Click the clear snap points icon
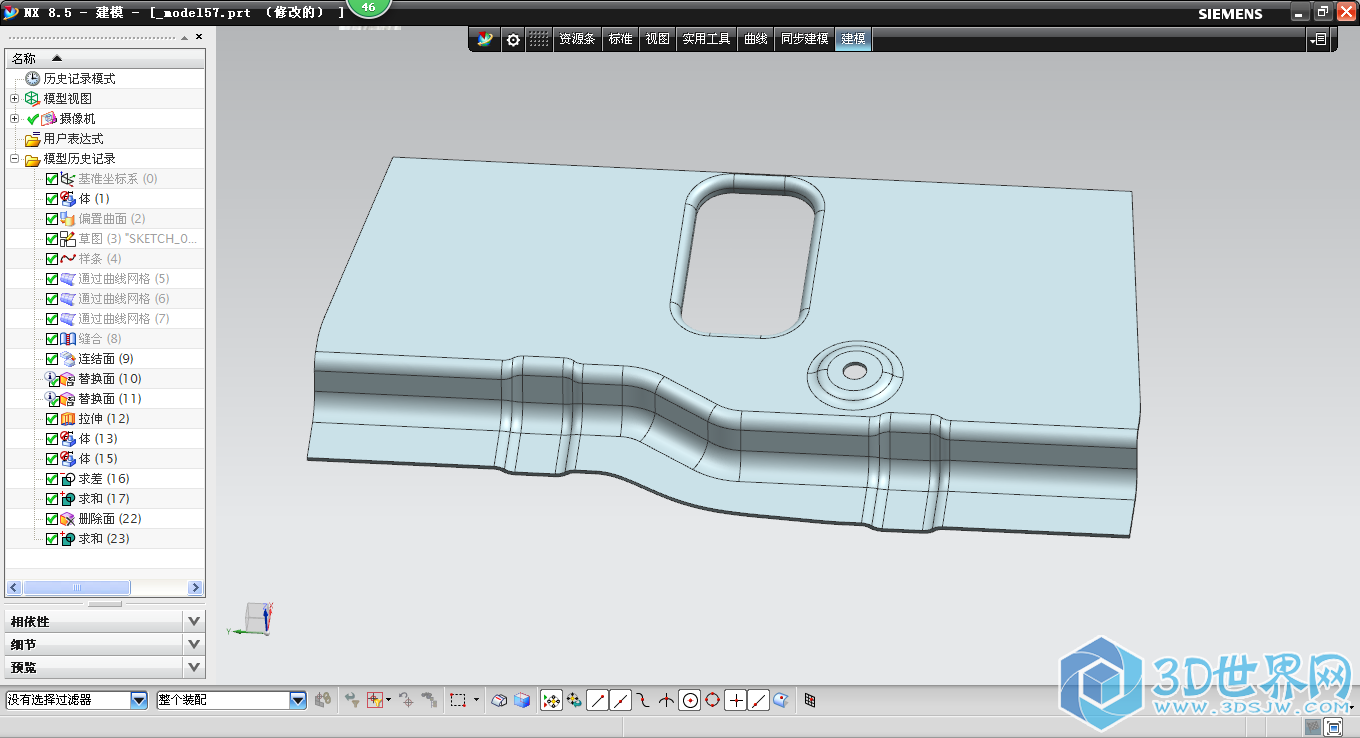 [x=574, y=700]
